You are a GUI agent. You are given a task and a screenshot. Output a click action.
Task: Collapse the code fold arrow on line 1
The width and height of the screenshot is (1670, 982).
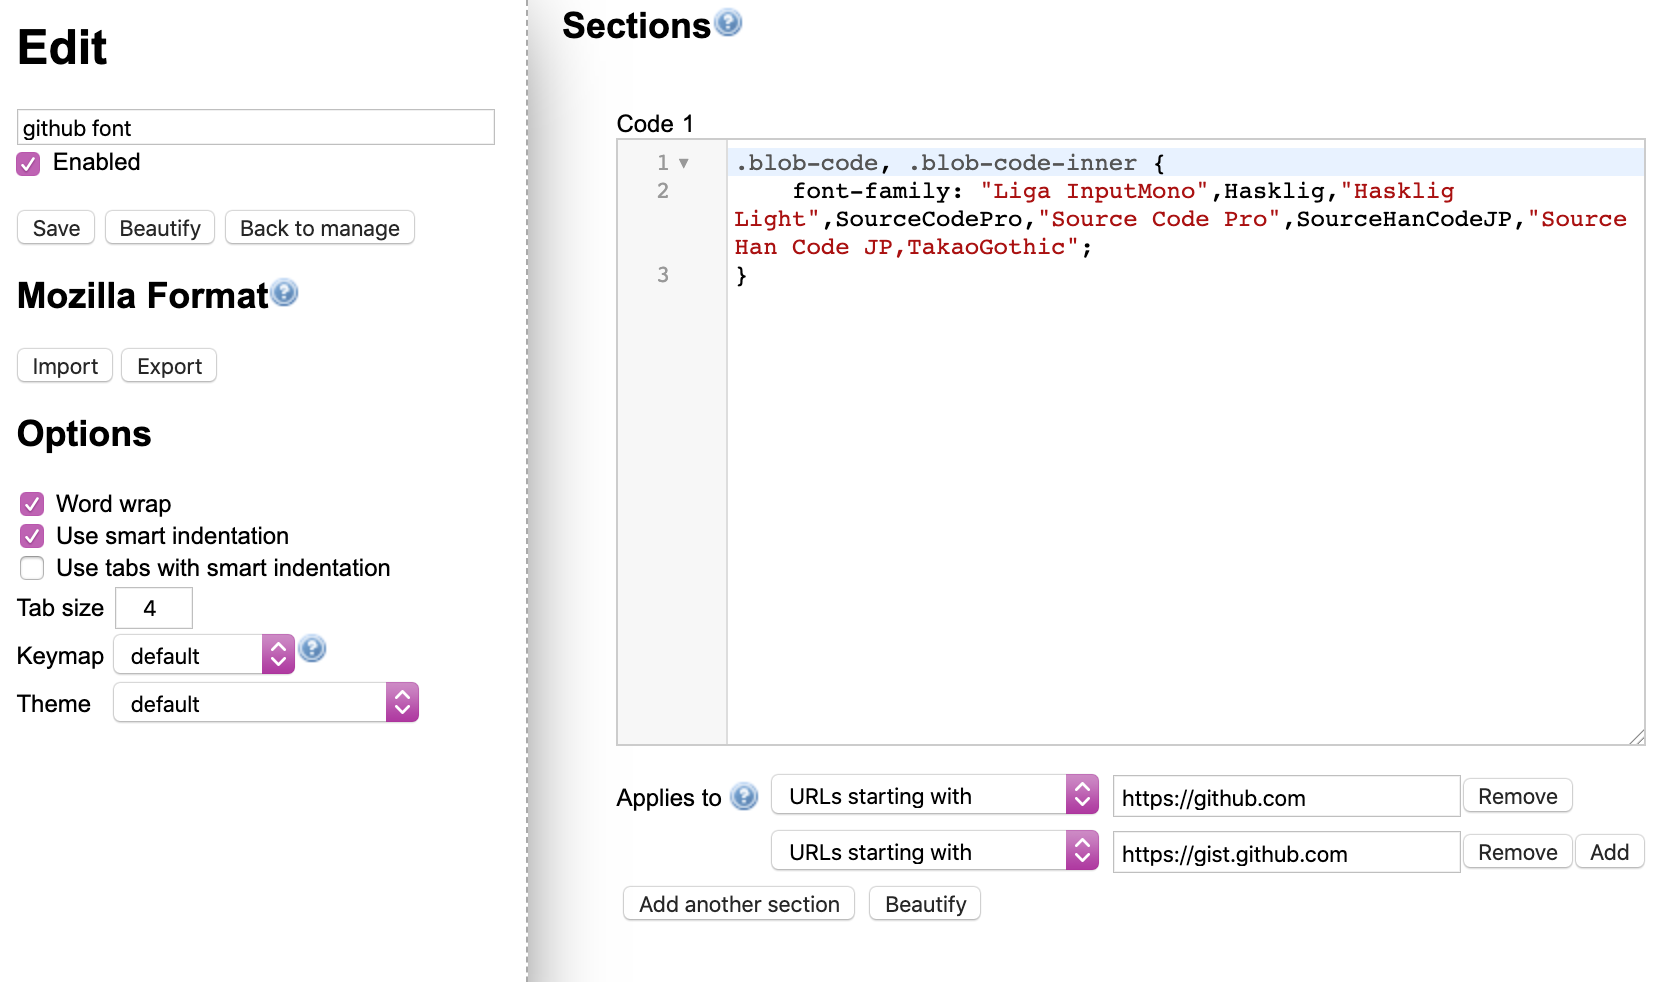(x=684, y=163)
